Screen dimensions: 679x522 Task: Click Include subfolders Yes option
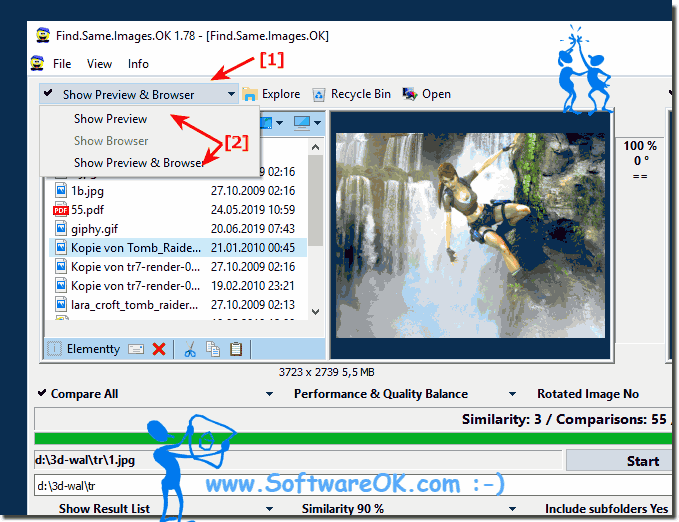pyautogui.click(x=607, y=509)
